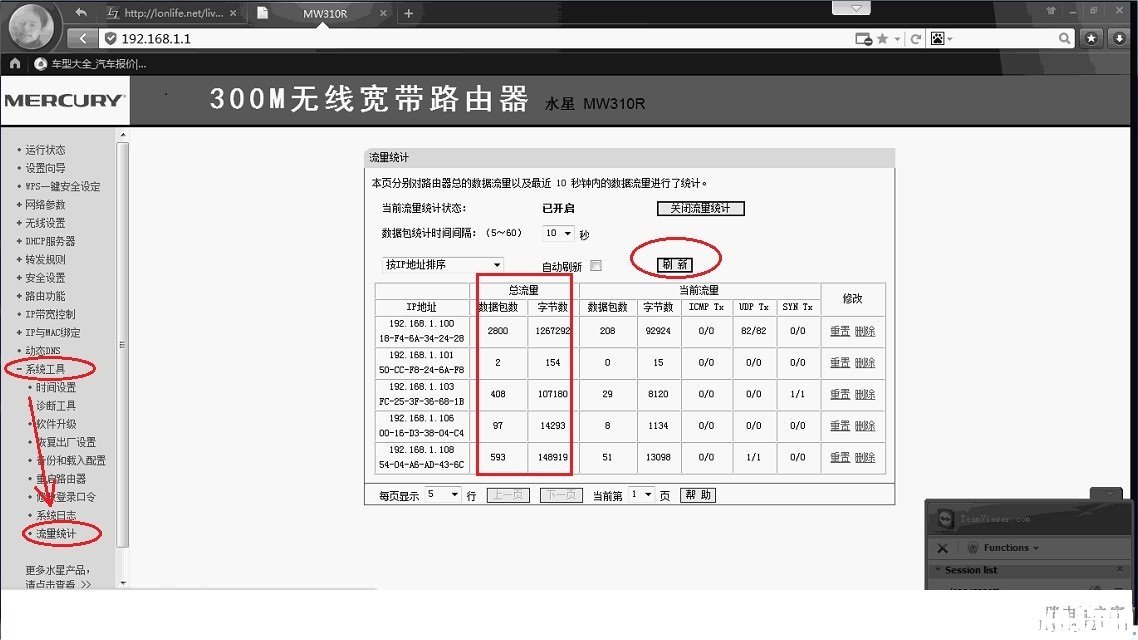Click the 上一页 previous page button
The image size is (1138, 640).
[508, 495]
